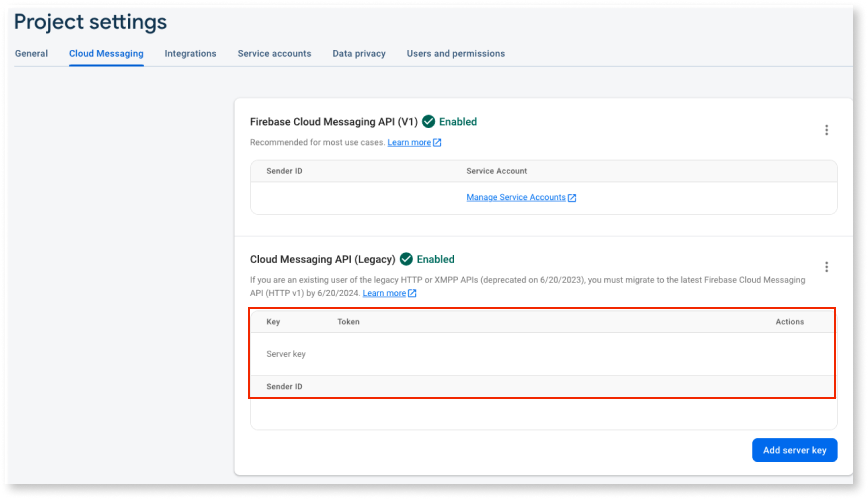Click external-link icon beside Manage Service Accounts
Screen dimensions: 868x499
(x=572, y=198)
